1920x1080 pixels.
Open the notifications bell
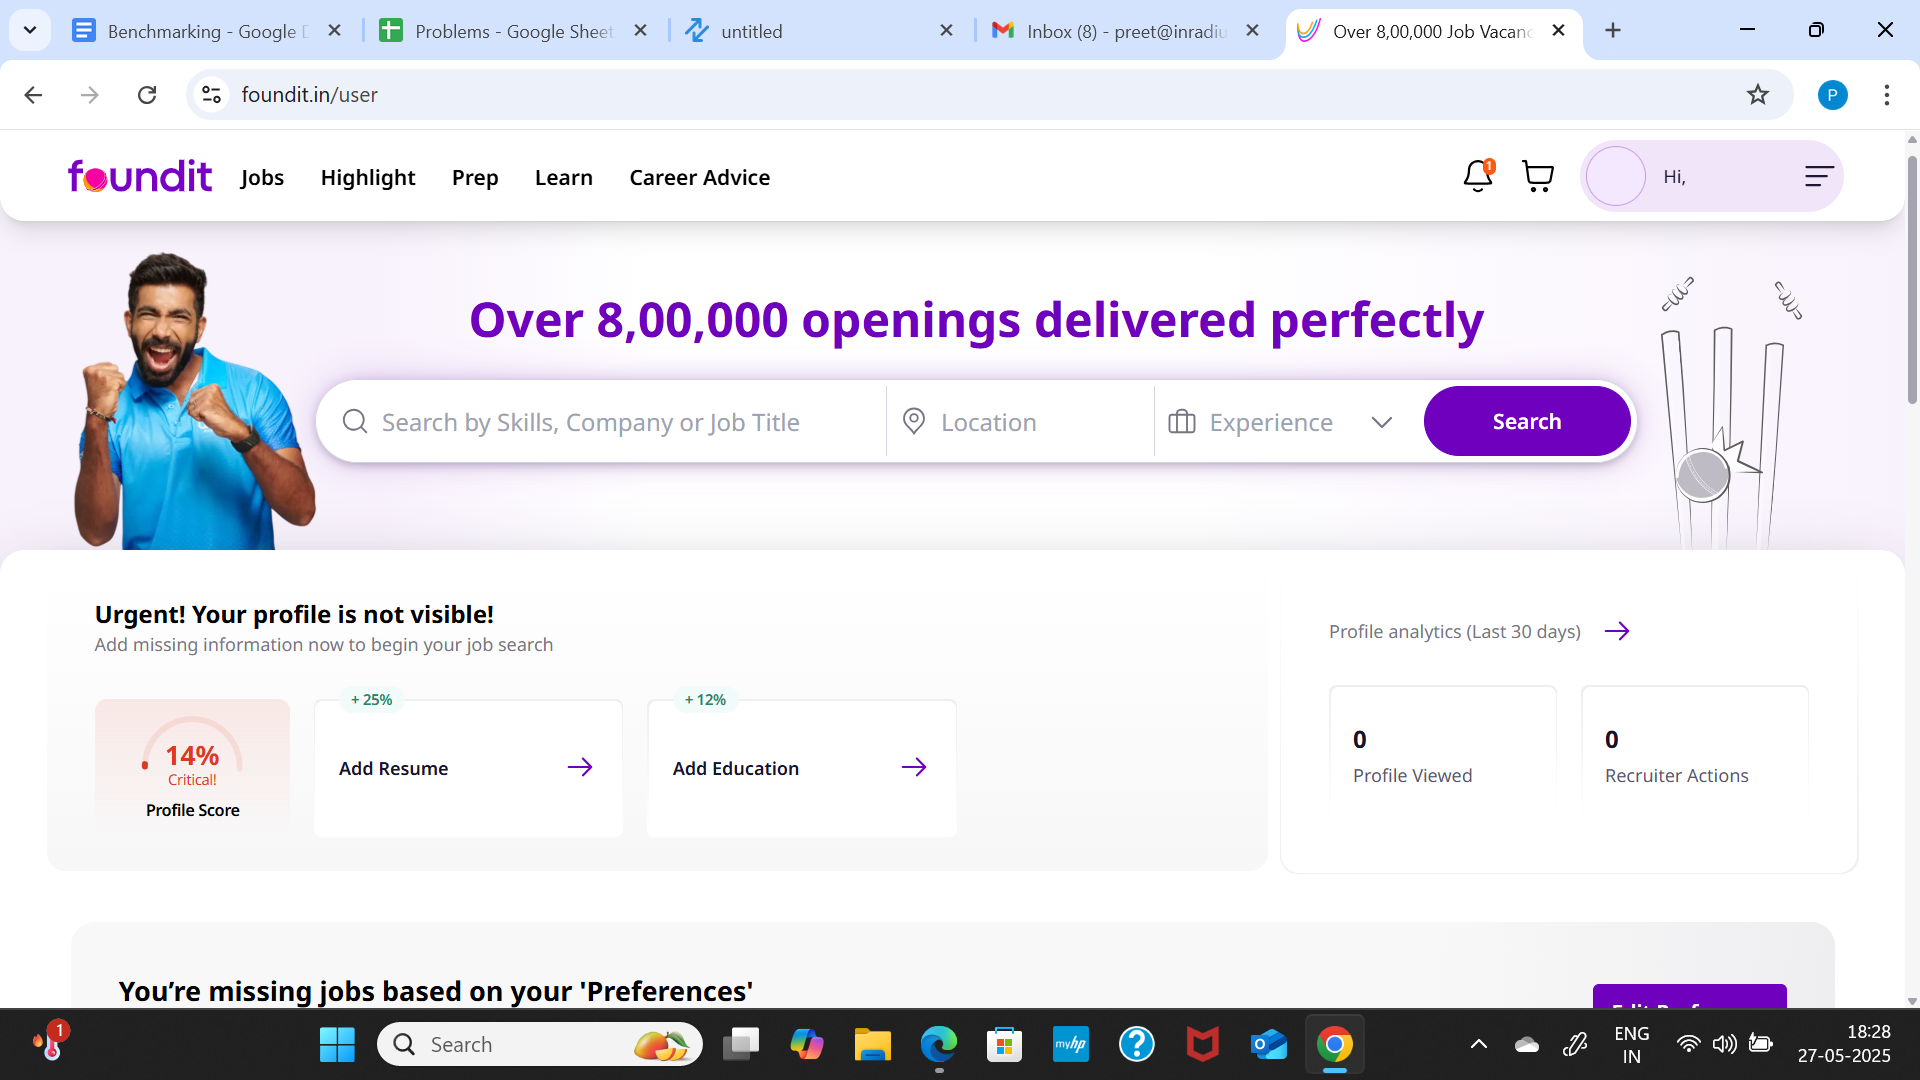pyautogui.click(x=1476, y=176)
